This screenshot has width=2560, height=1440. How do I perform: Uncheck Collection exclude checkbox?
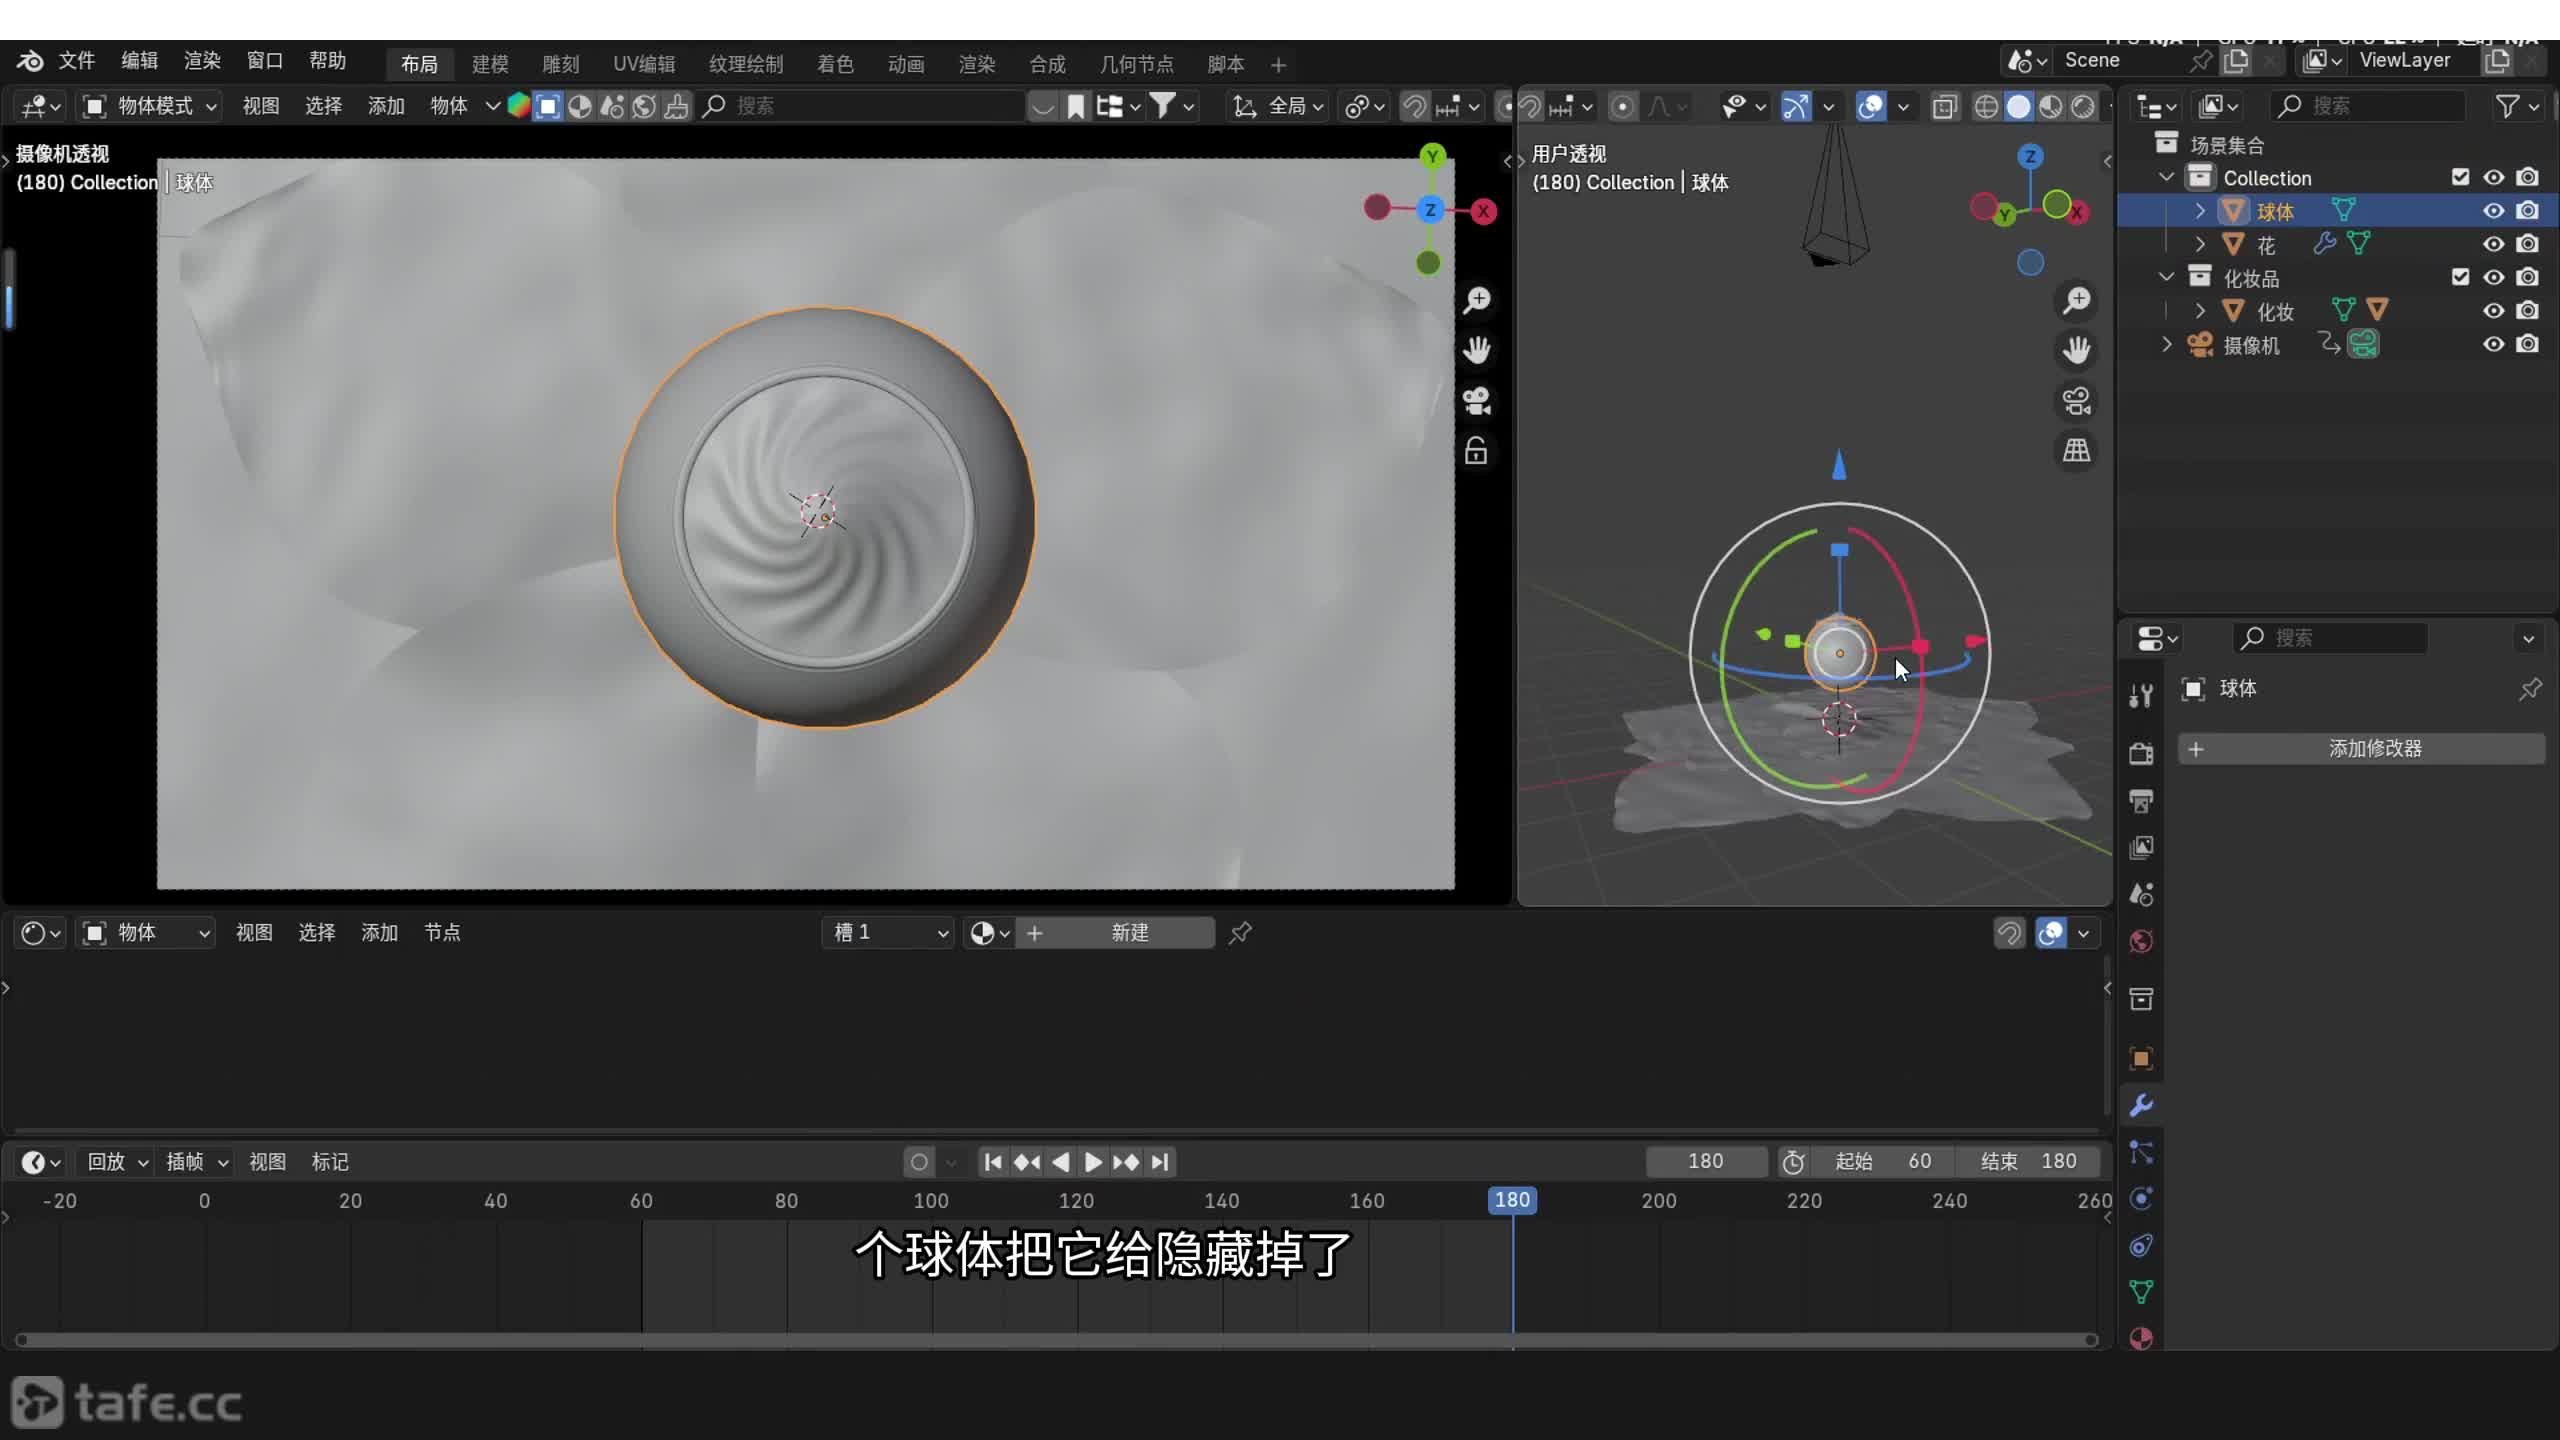pos(2461,177)
